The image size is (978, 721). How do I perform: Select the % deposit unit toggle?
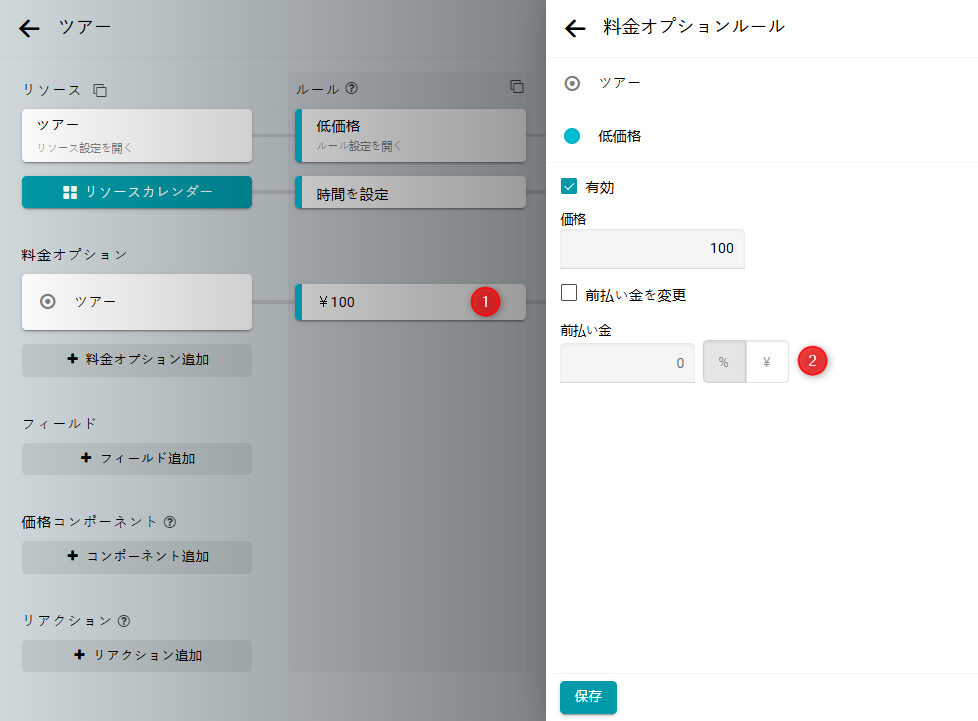coord(724,362)
